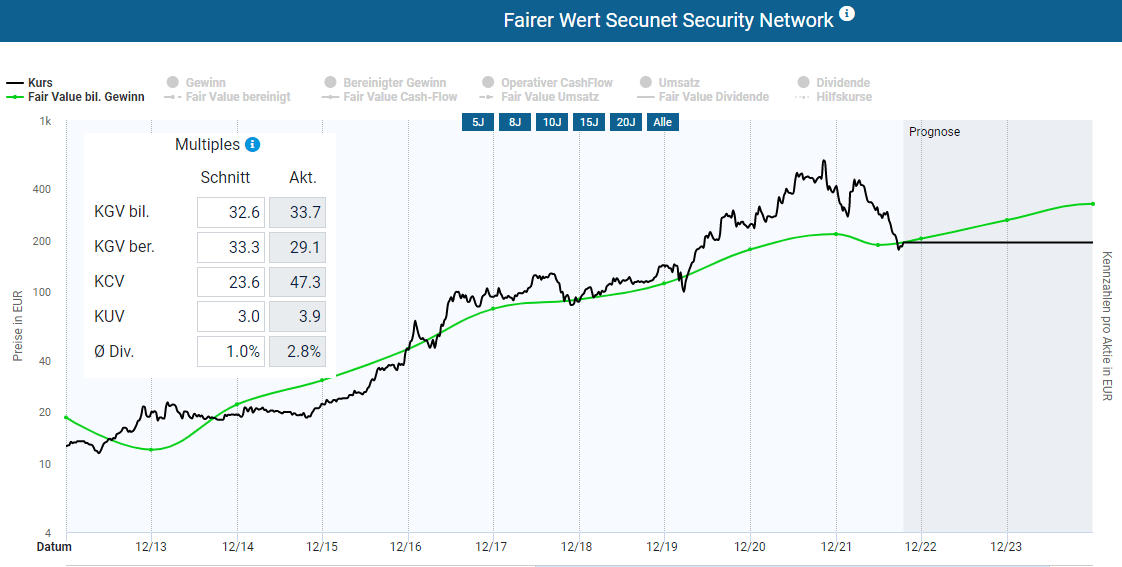The width and height of the screenshot is (1122, 567).
Task: Select the 10J time range
Action: [x=551, y=122]
